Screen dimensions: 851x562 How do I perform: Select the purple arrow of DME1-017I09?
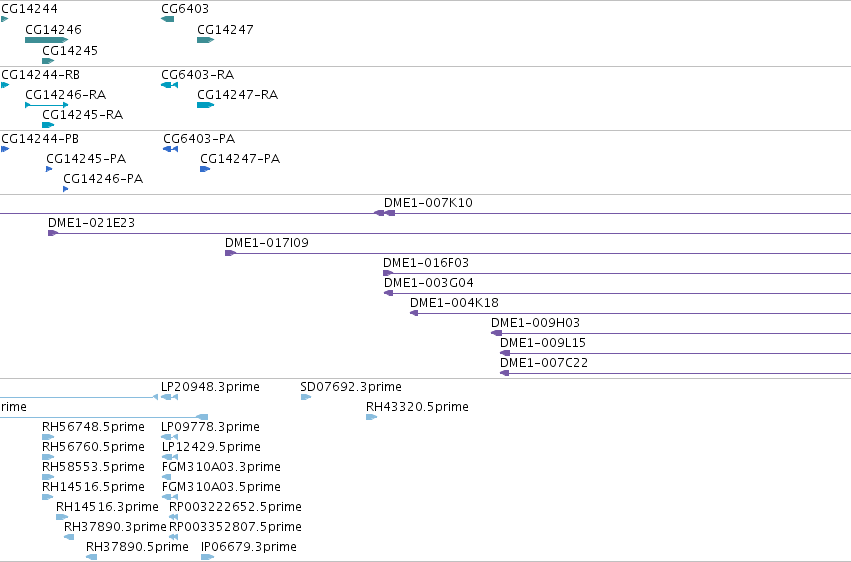(x=231, y=253)
